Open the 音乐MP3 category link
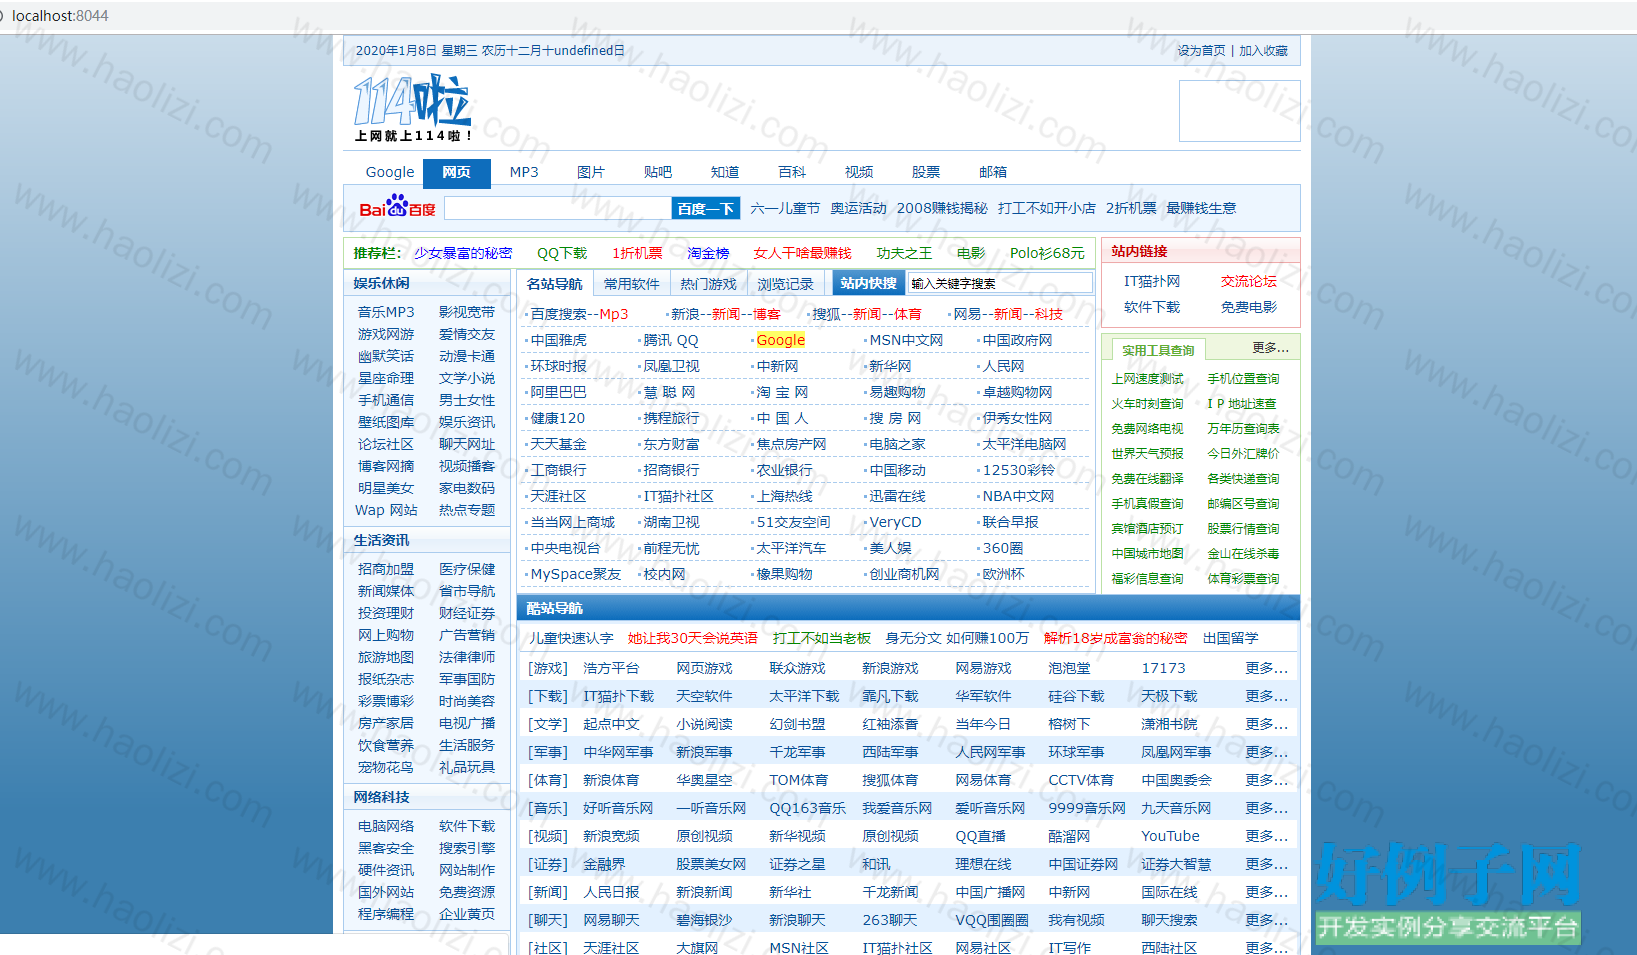The width and height of the screenshot is (1637, 955). pyautogui.click(x=386, y=312)
